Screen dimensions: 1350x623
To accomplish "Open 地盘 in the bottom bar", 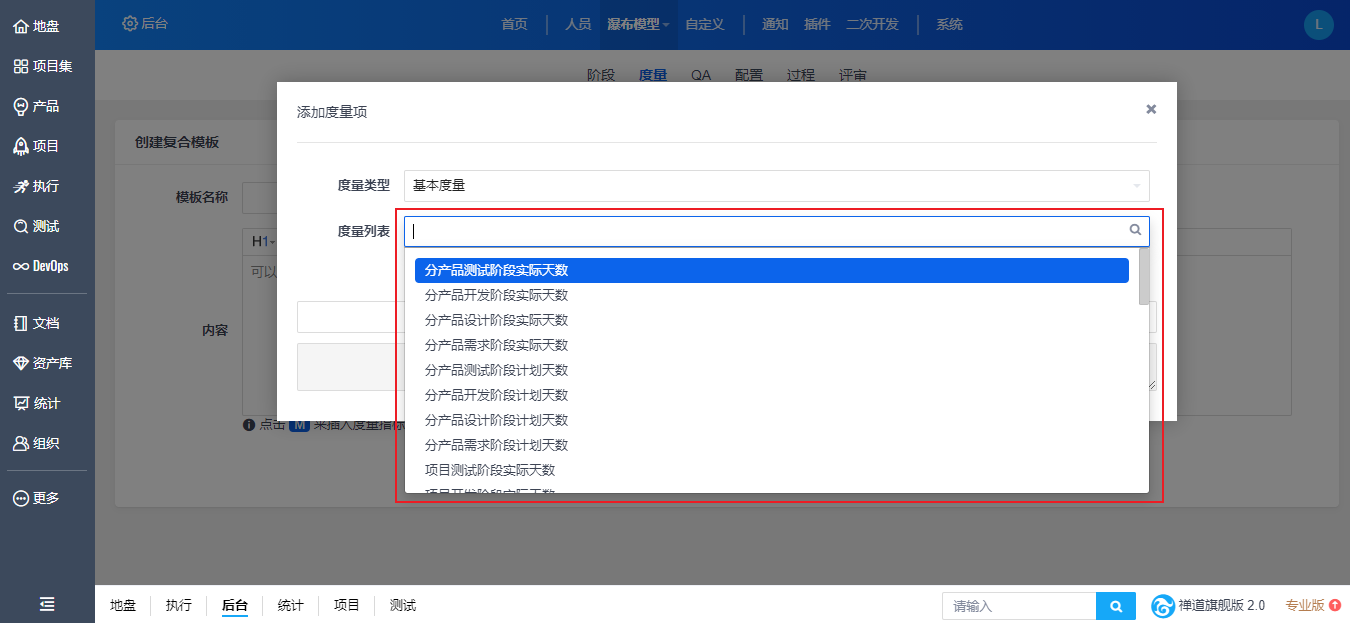I will 123,605.
